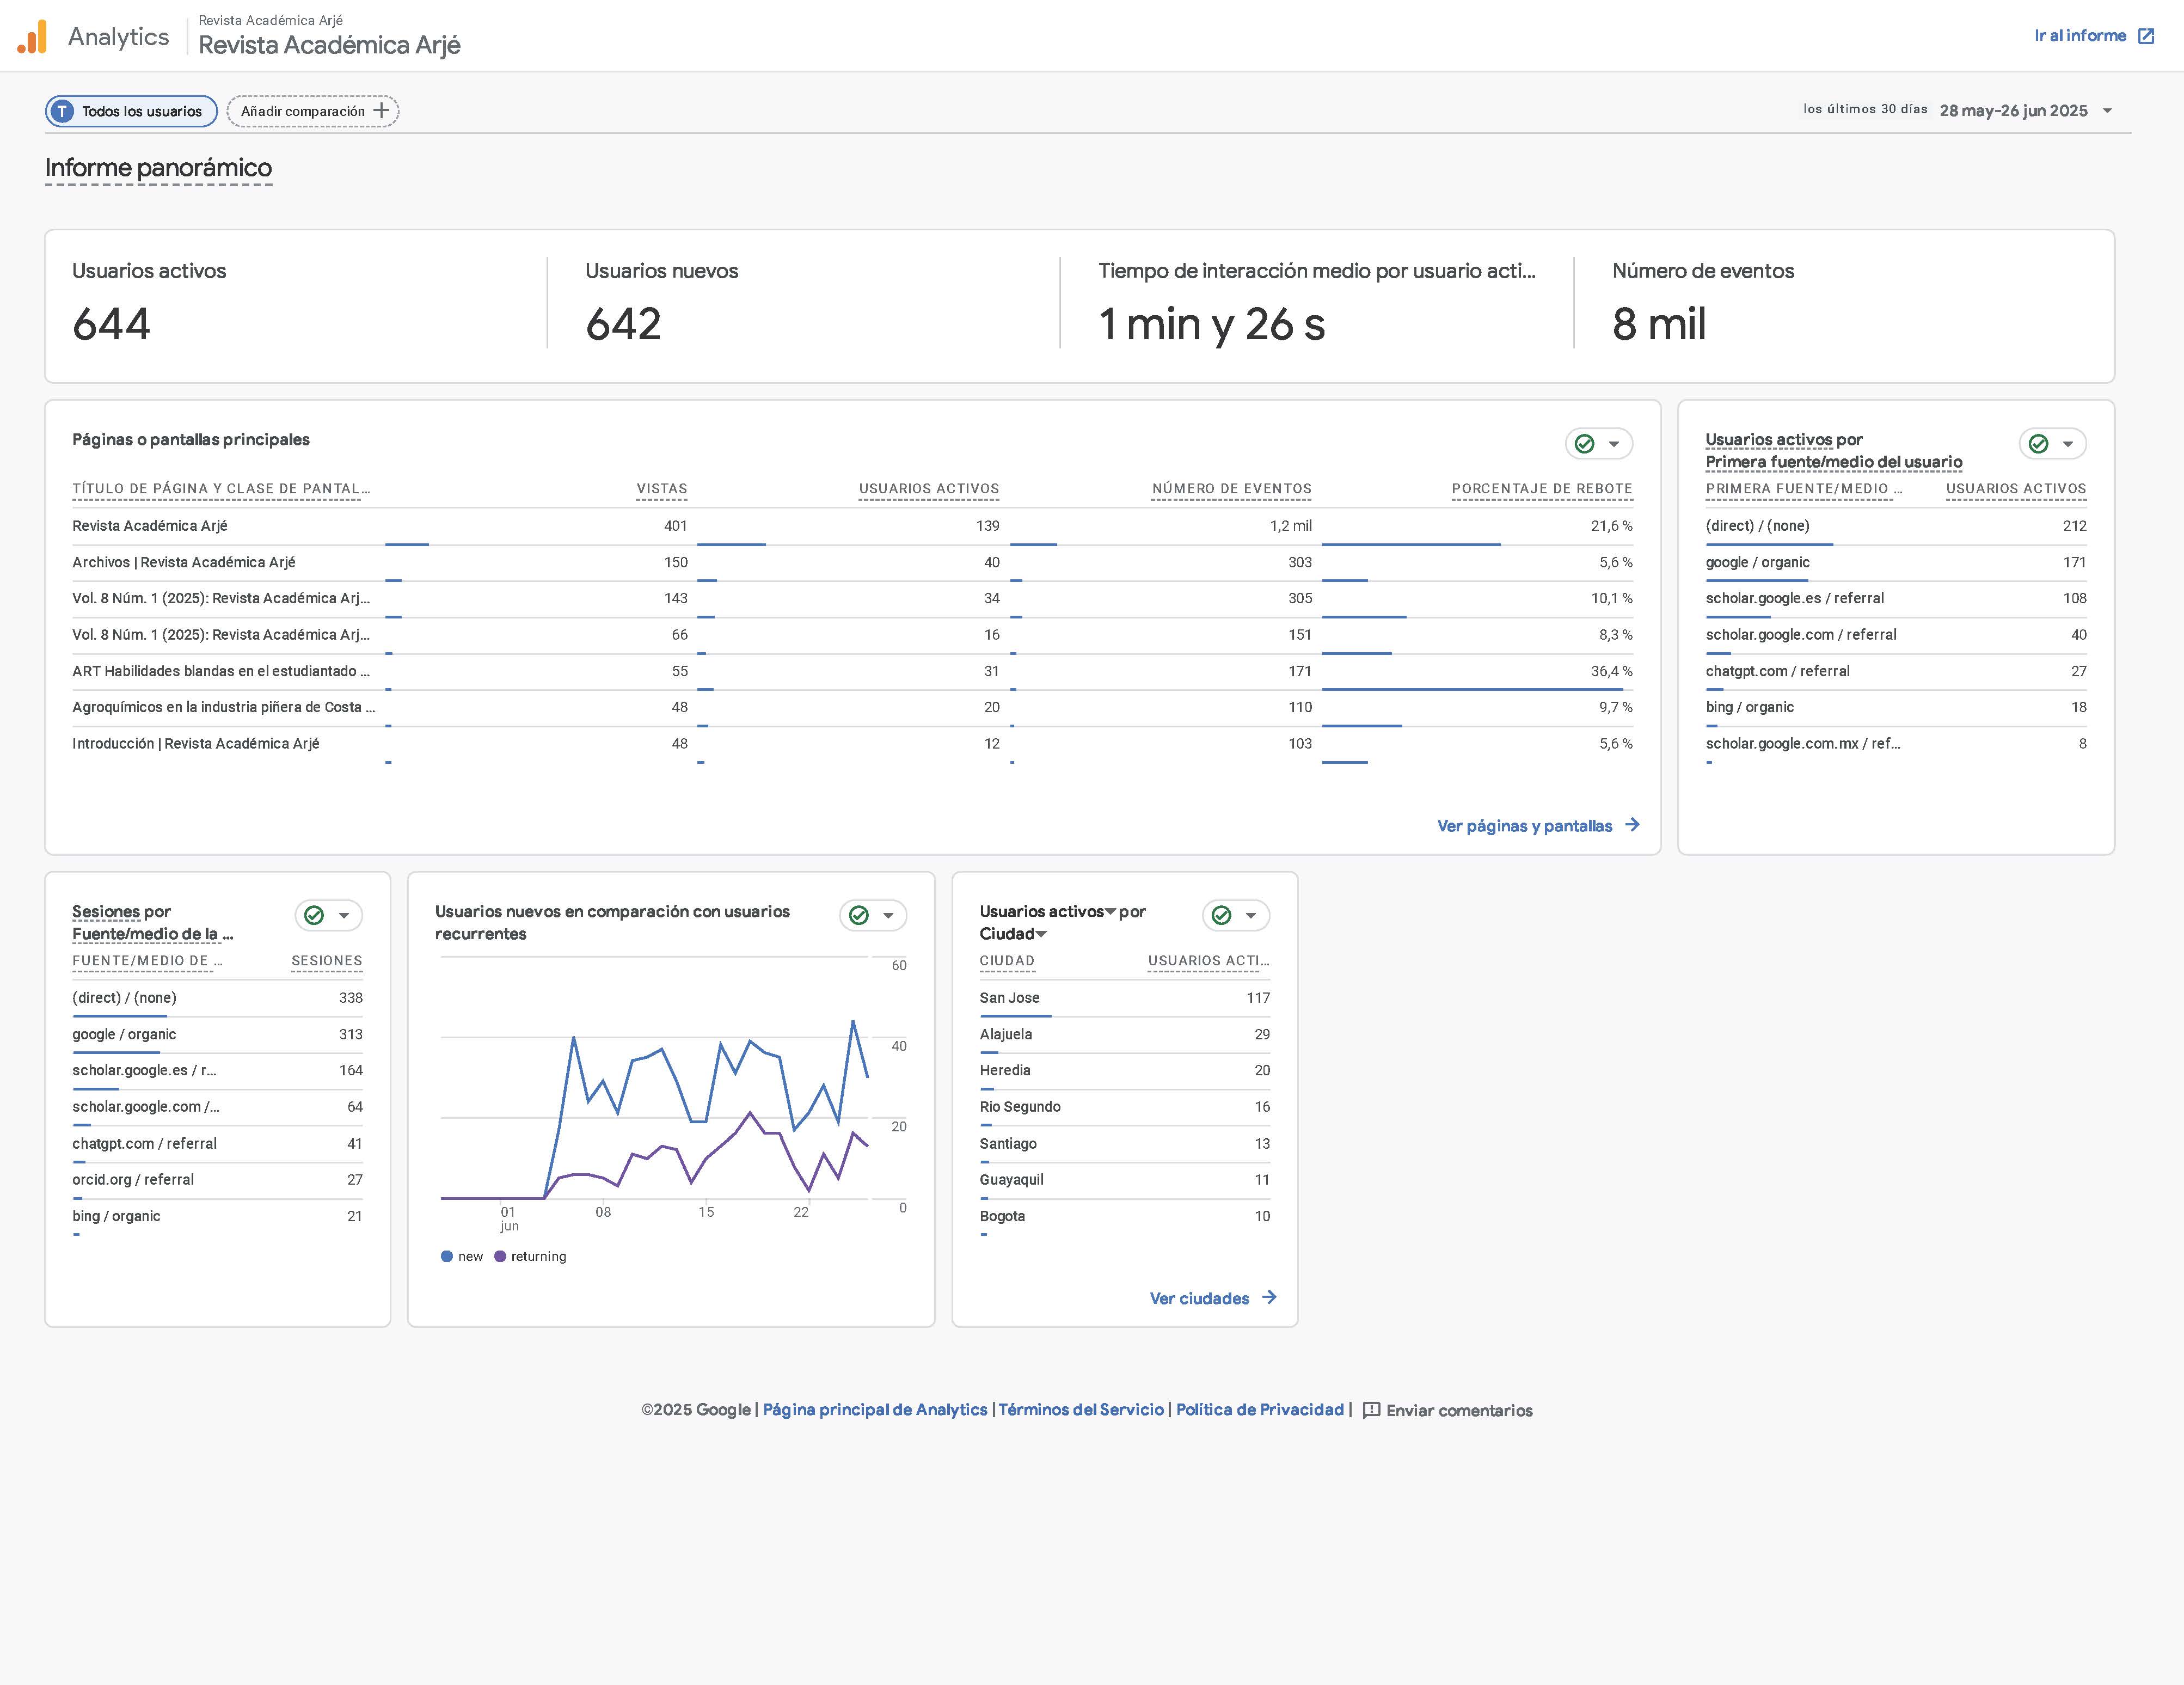2184x1685 pixels.
Task: Click 'Archivos | Revista Académica Arjé' row
Action: pyautogui.click(x=852, y=562)
